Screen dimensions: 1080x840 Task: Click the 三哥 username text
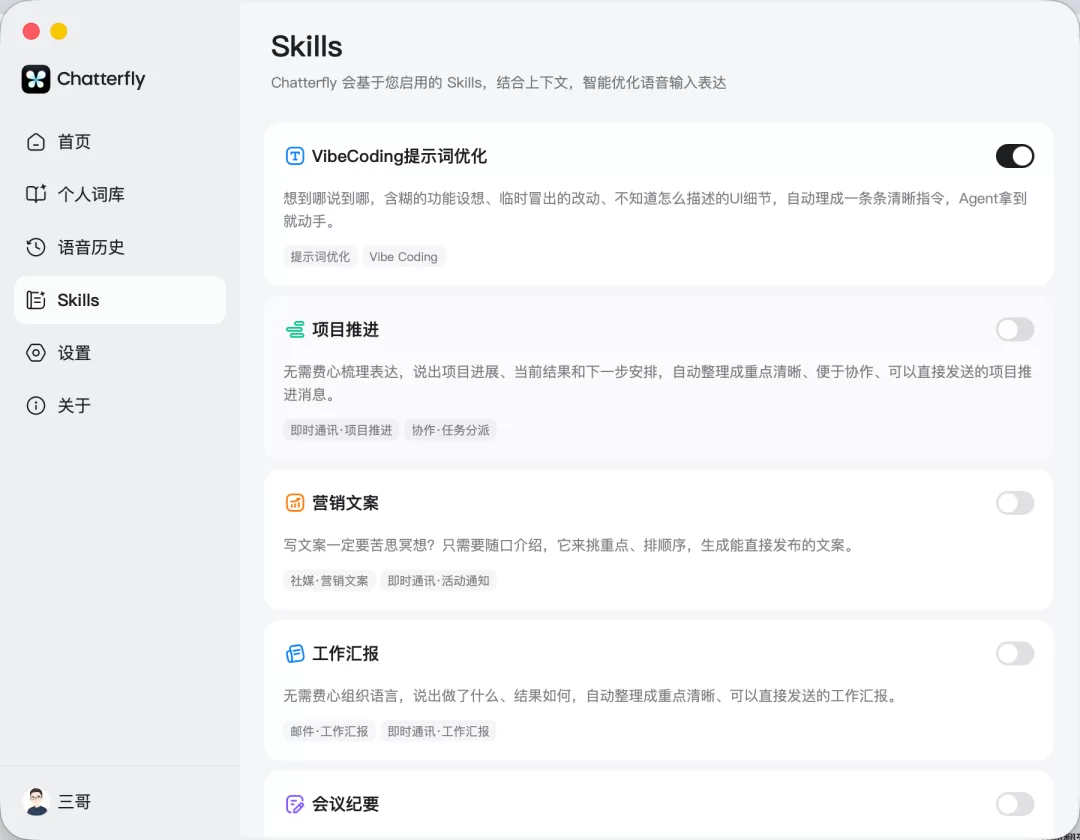(x=74, y=802)
